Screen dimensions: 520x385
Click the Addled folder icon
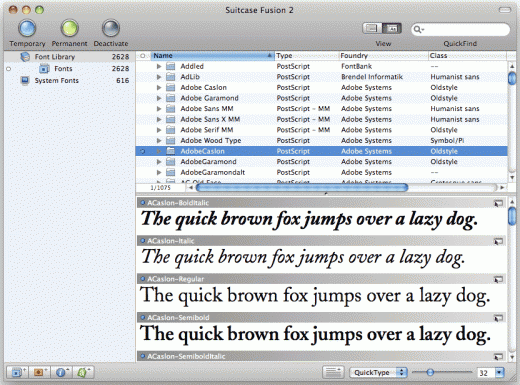click(171, 66)
